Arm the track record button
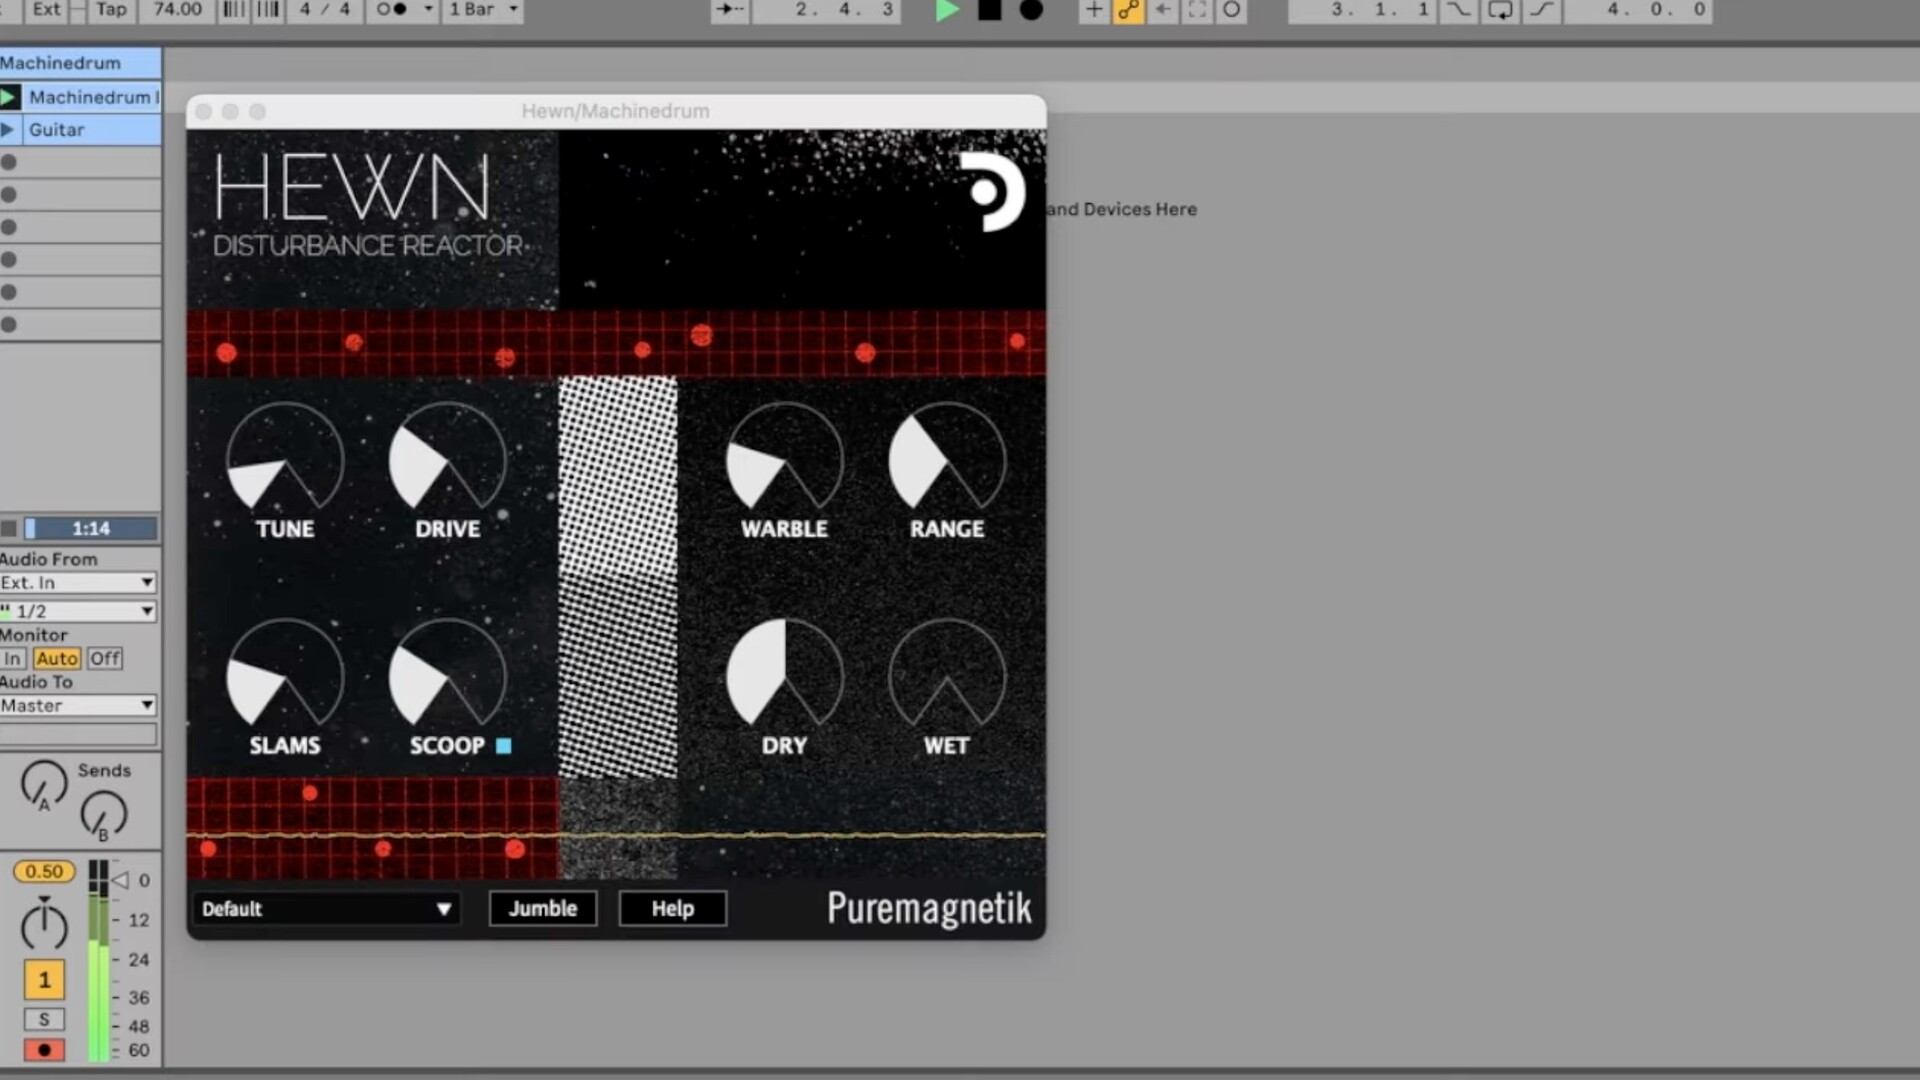 coord(44,1050)
